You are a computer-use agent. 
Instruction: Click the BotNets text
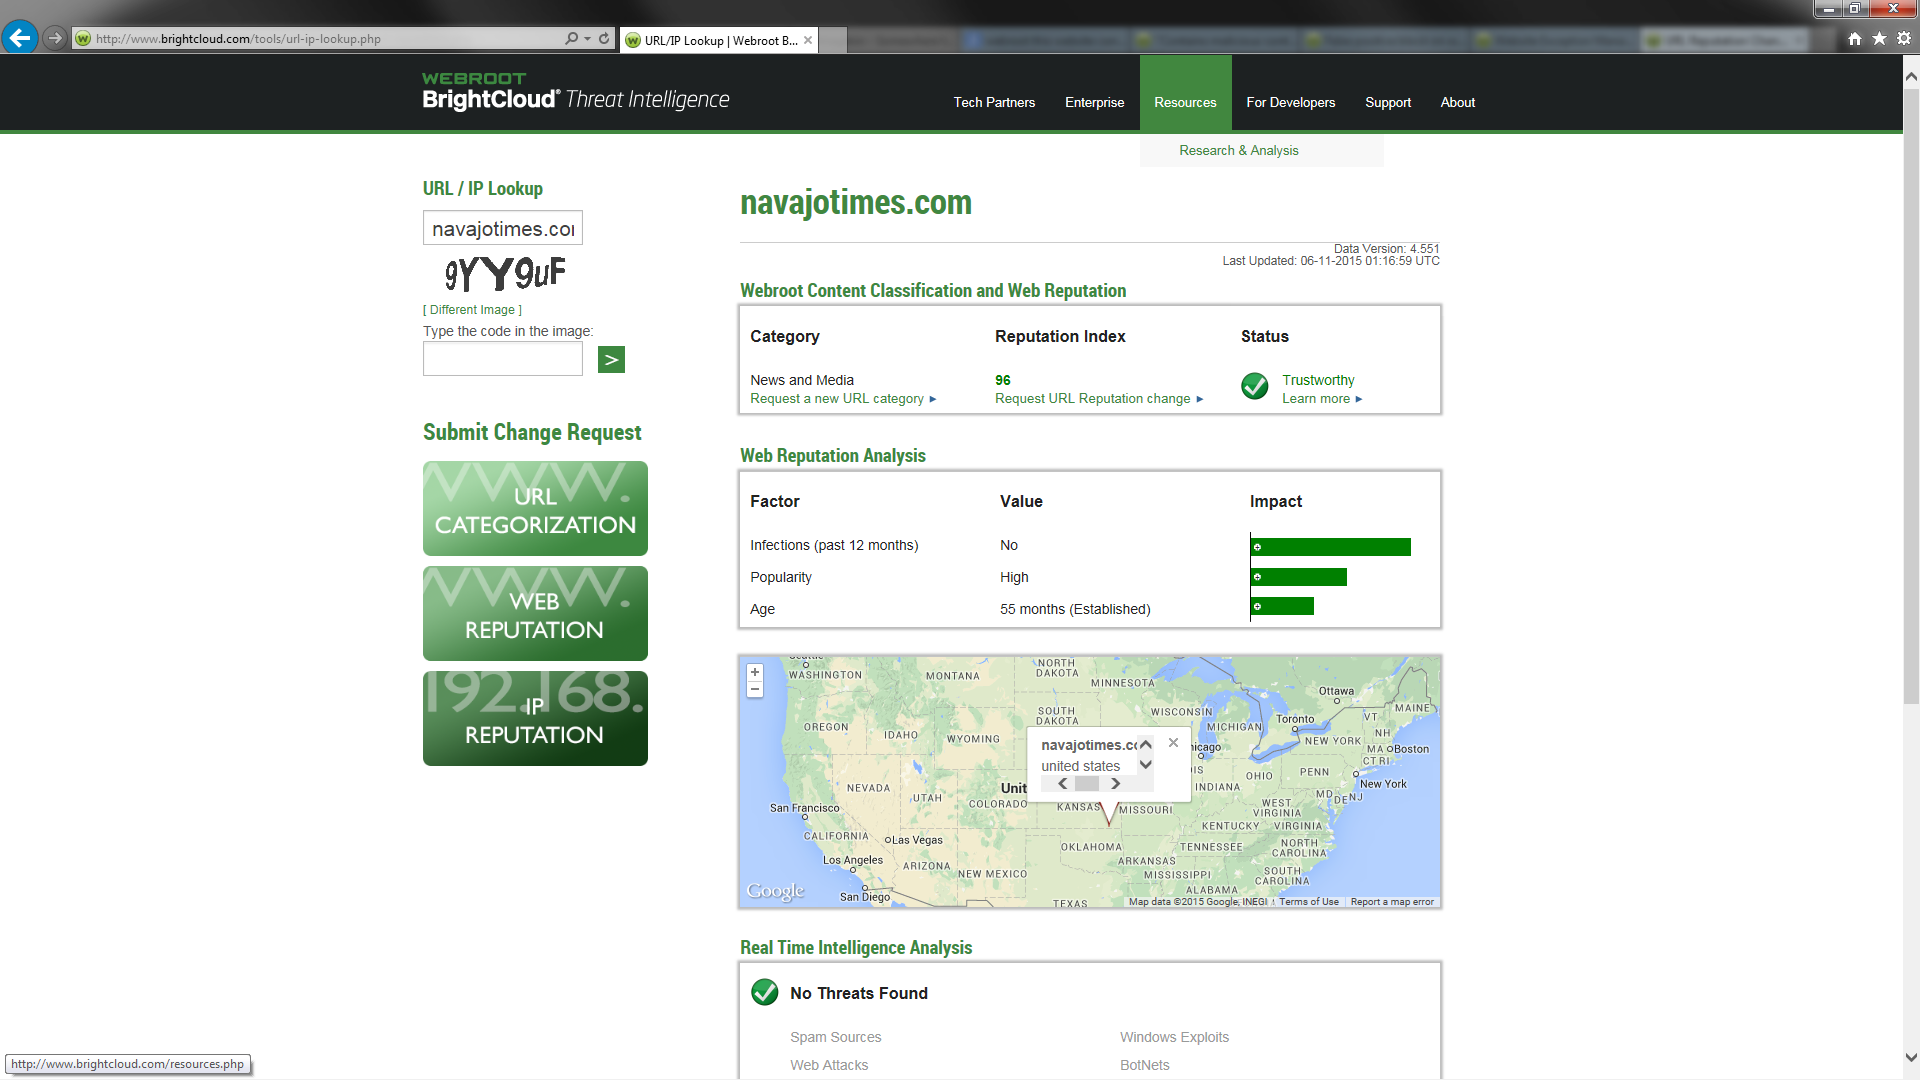[x=1144, y=1065]
